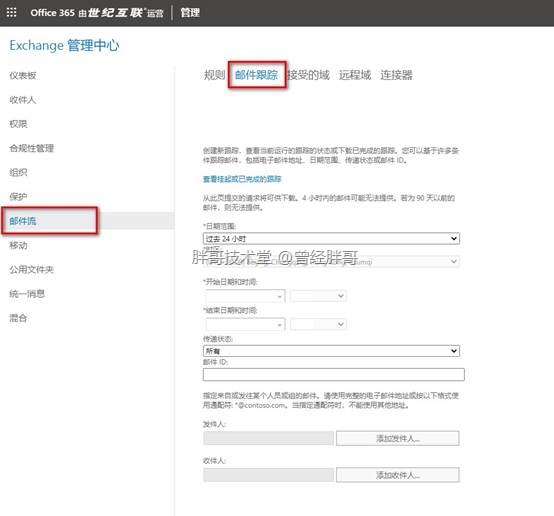554x516 pixels.
Task: Expand the end date picker dropdown
Action: click(x=245, y=324)
